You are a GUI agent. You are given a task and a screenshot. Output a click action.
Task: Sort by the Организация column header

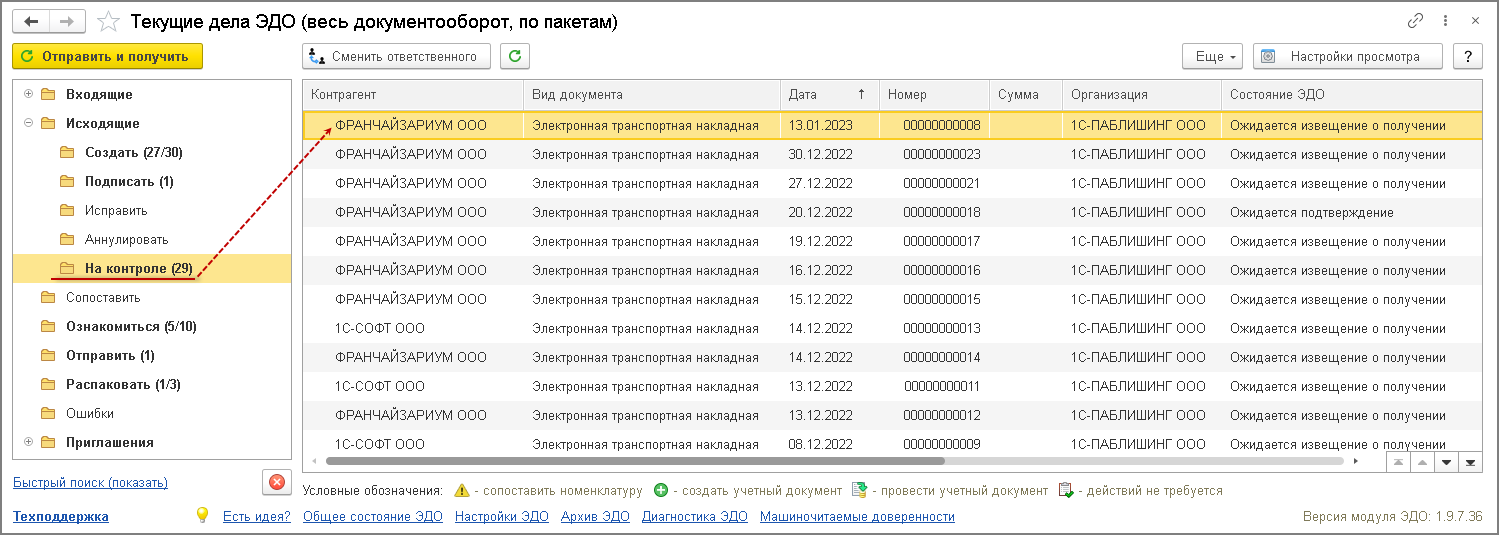click(1141, 94)
